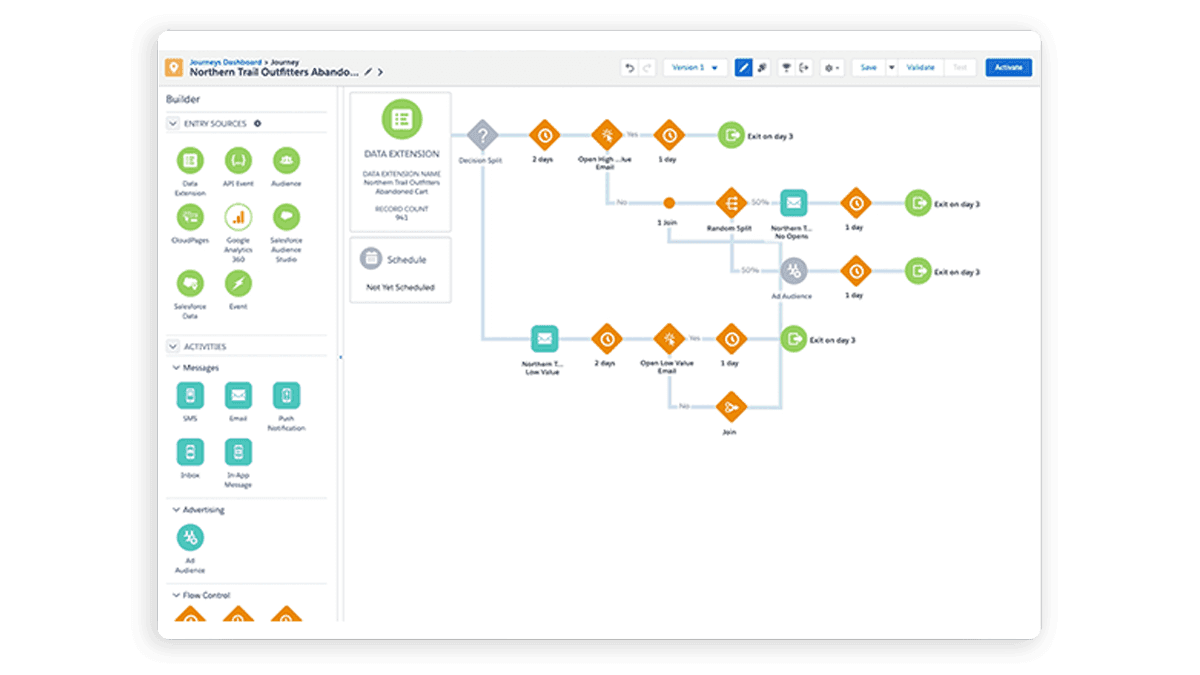Select the Random Split node on canvas

tap(730, 203)
